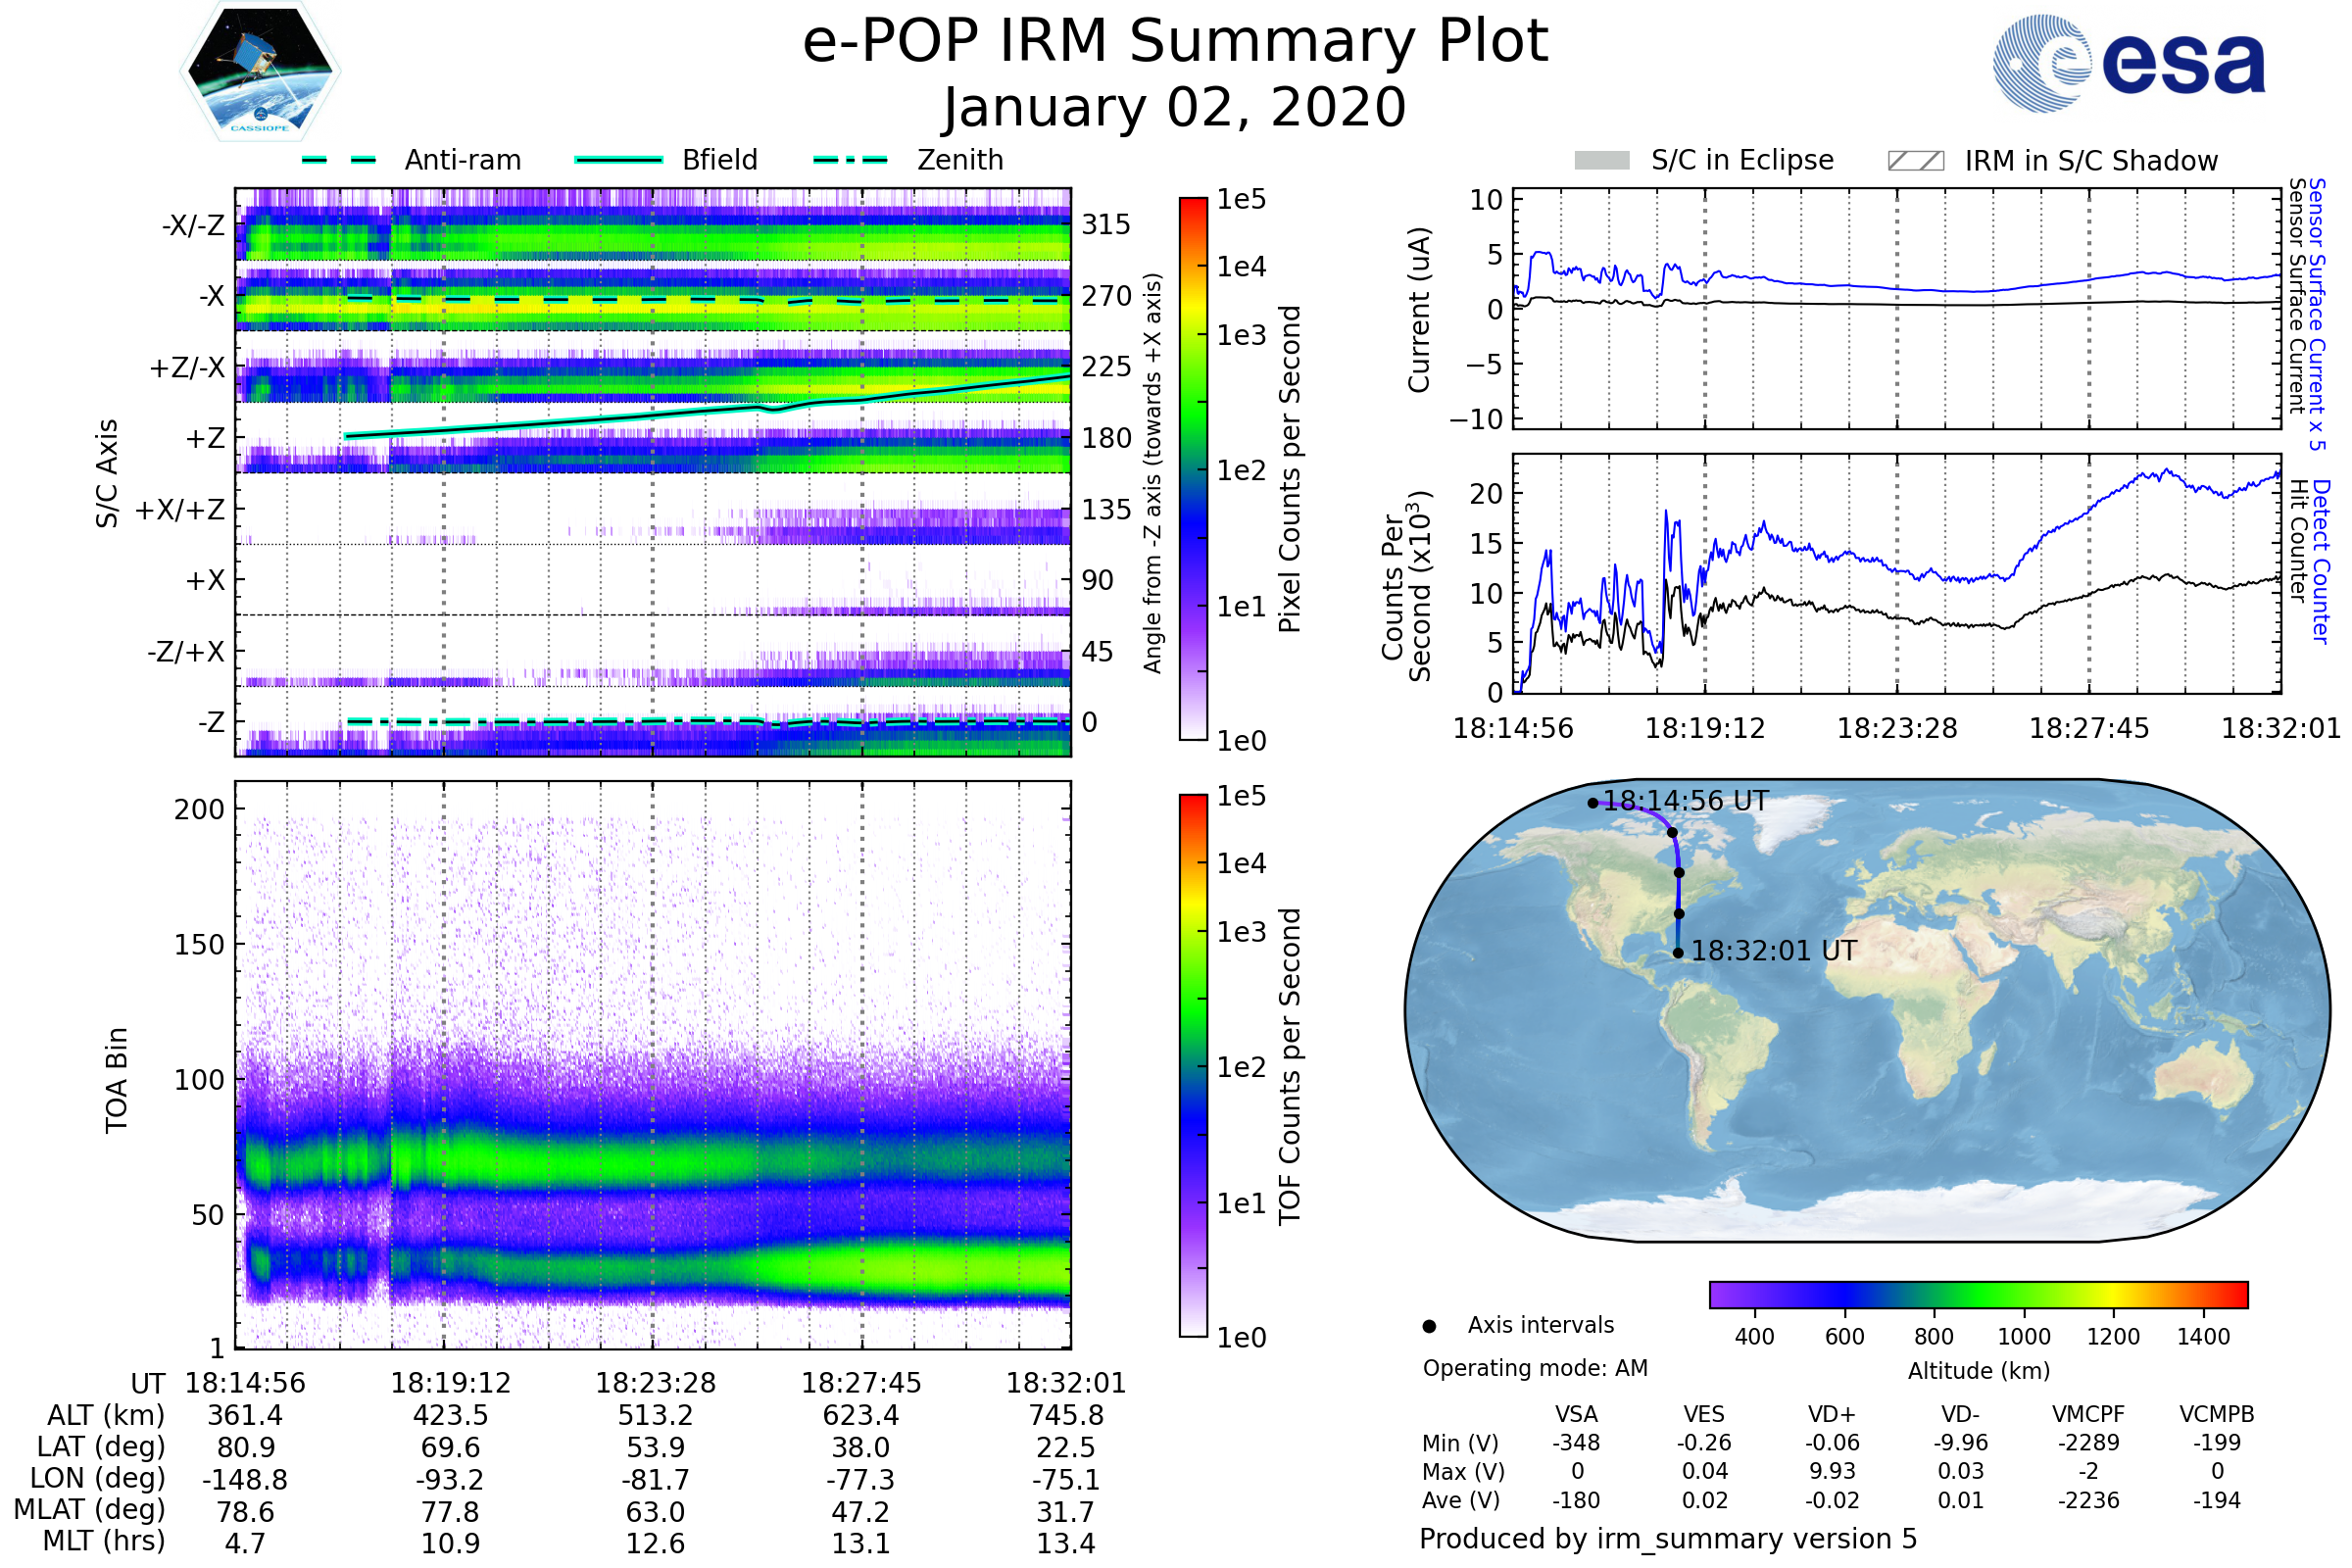
Task: Click the Zenith dash-dot legend line
Action: coord(850,160)
